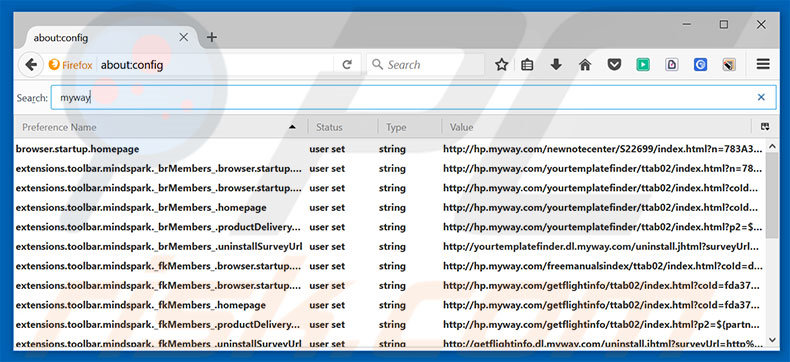This screenshot has width=790, height=362.
Task: Maximize the Firefox window
Action: pyautogui.click(x=723, y=24)
